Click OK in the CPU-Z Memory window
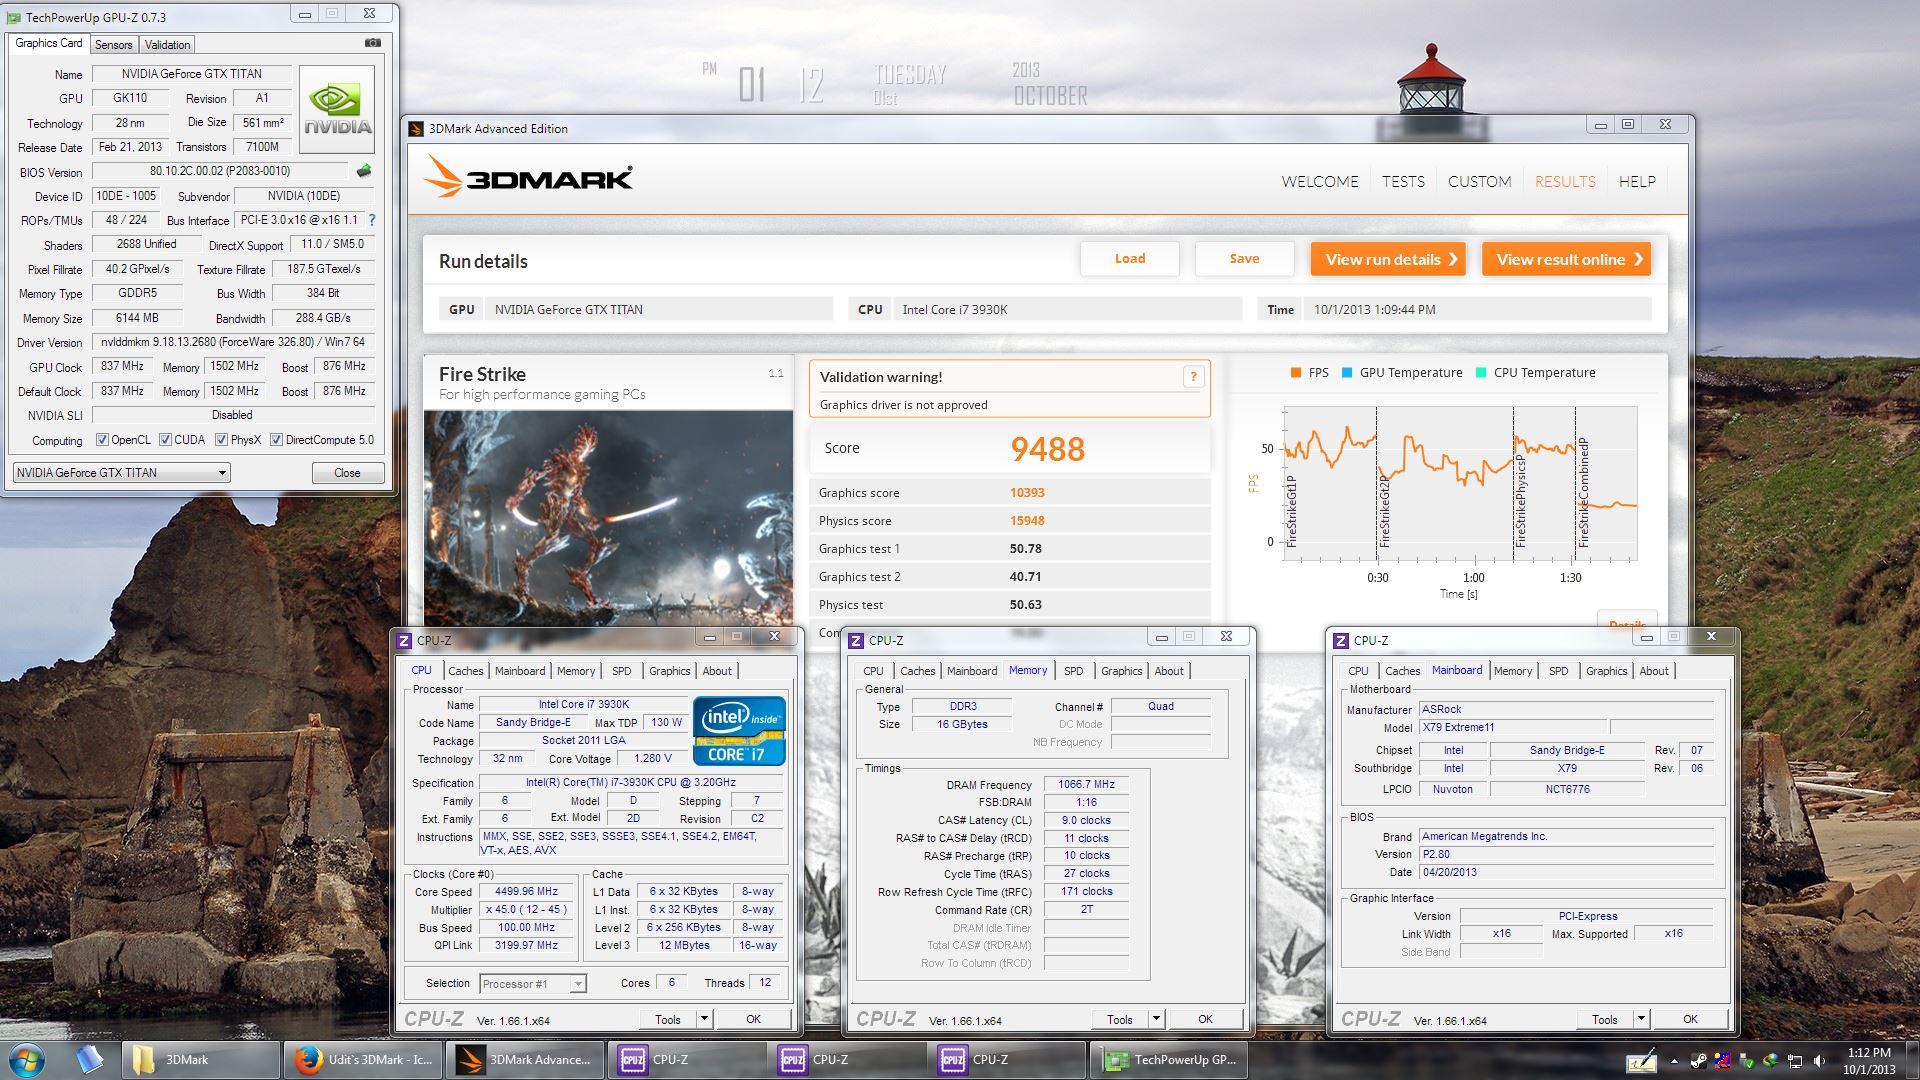This screenshot has height=1080, width=1920. tap(1205, 1019)
